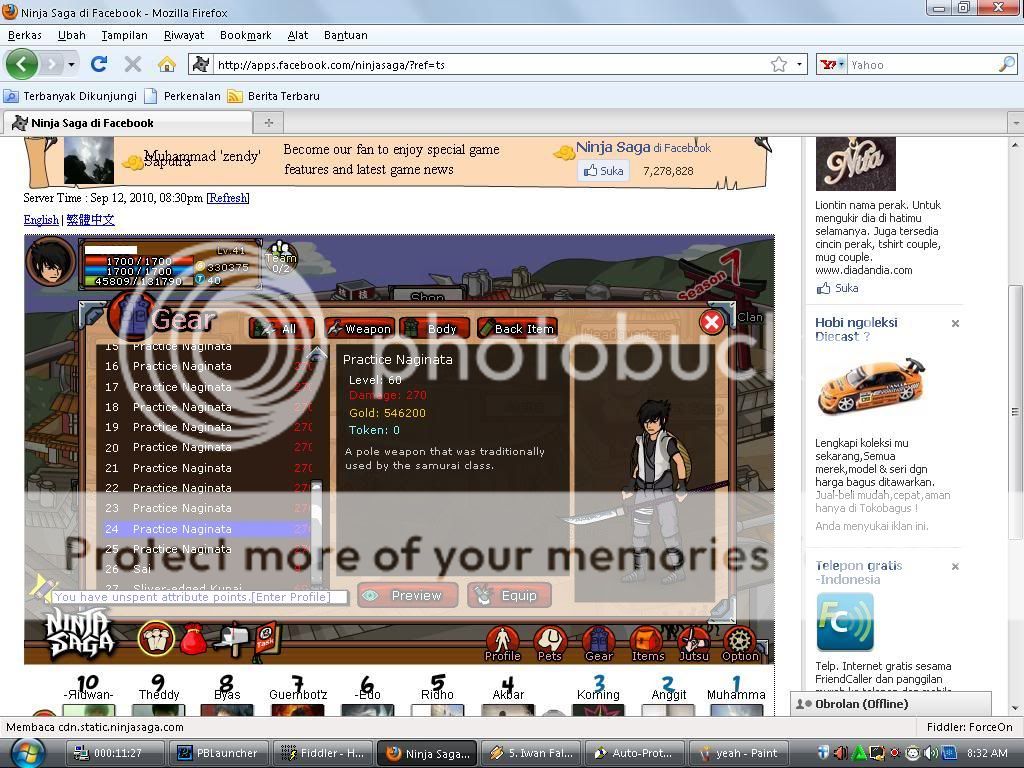Select the 'Ninja Saga di Facebook' browser tab
1024x768 pixels.
[x=128, y=123]
